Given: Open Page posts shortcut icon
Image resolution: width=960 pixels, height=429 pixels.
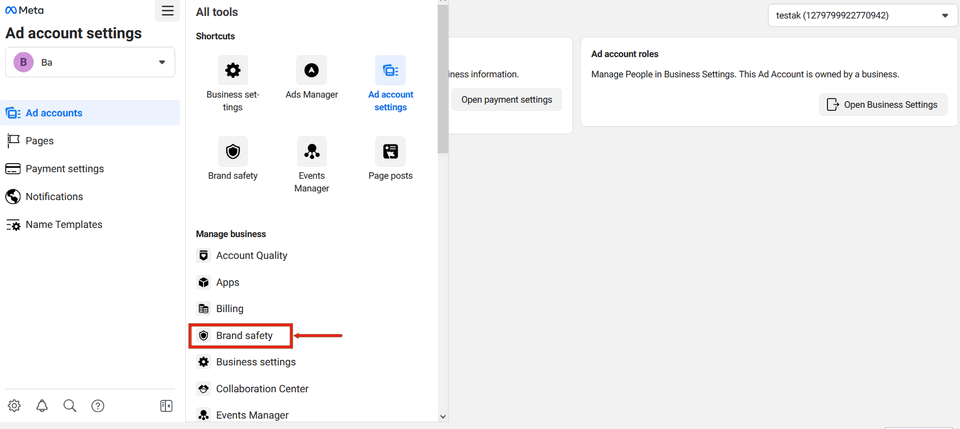Looking at the screenshot, I should [x=390, y=152].
